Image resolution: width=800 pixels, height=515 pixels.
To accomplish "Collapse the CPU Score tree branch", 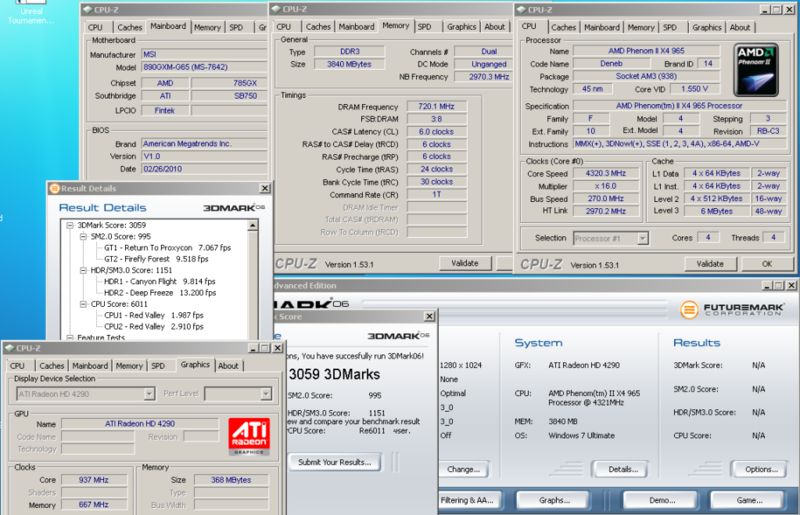I will [x=81, y=303].
